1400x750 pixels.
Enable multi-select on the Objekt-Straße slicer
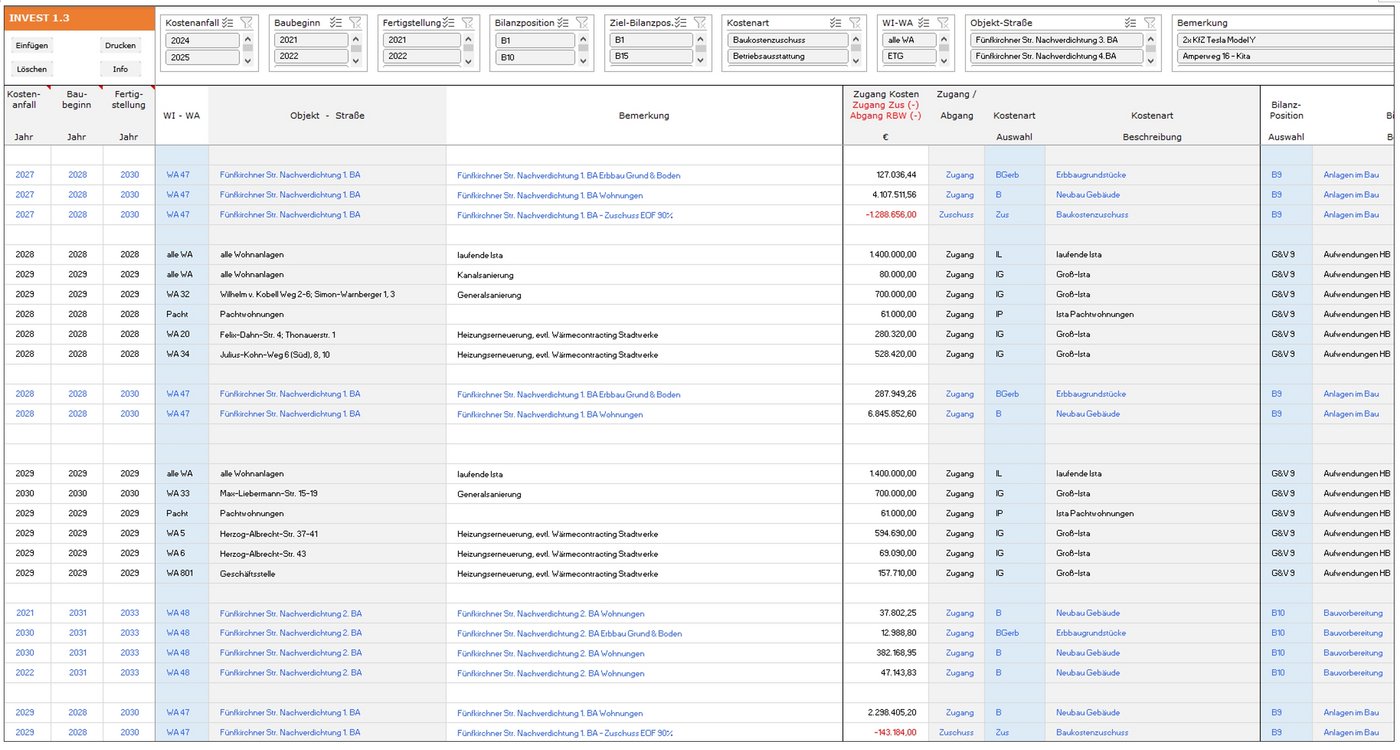click(x=1130, y=22)
